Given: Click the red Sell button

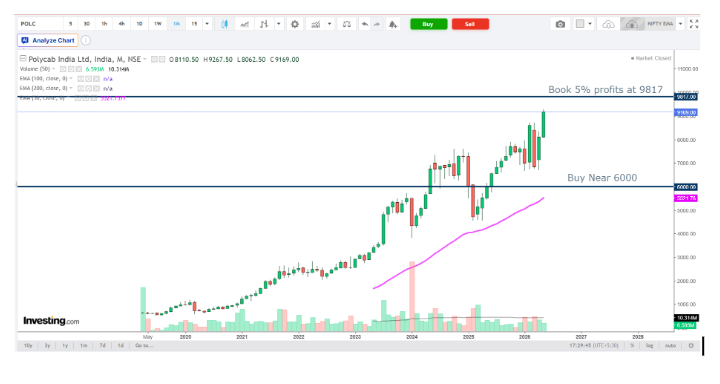Looking at the screenshot, I should pos(470,24).
